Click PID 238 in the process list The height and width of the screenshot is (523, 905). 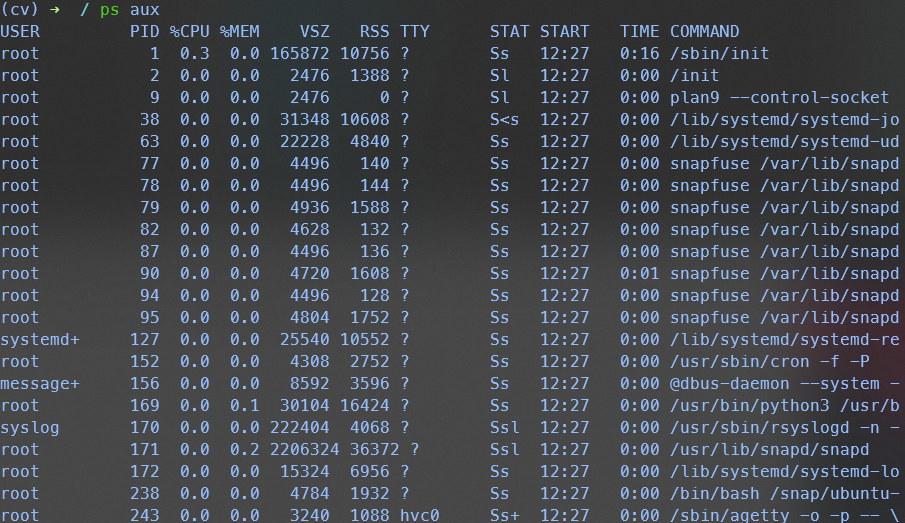pyautogui.click(x=144, y=494)
